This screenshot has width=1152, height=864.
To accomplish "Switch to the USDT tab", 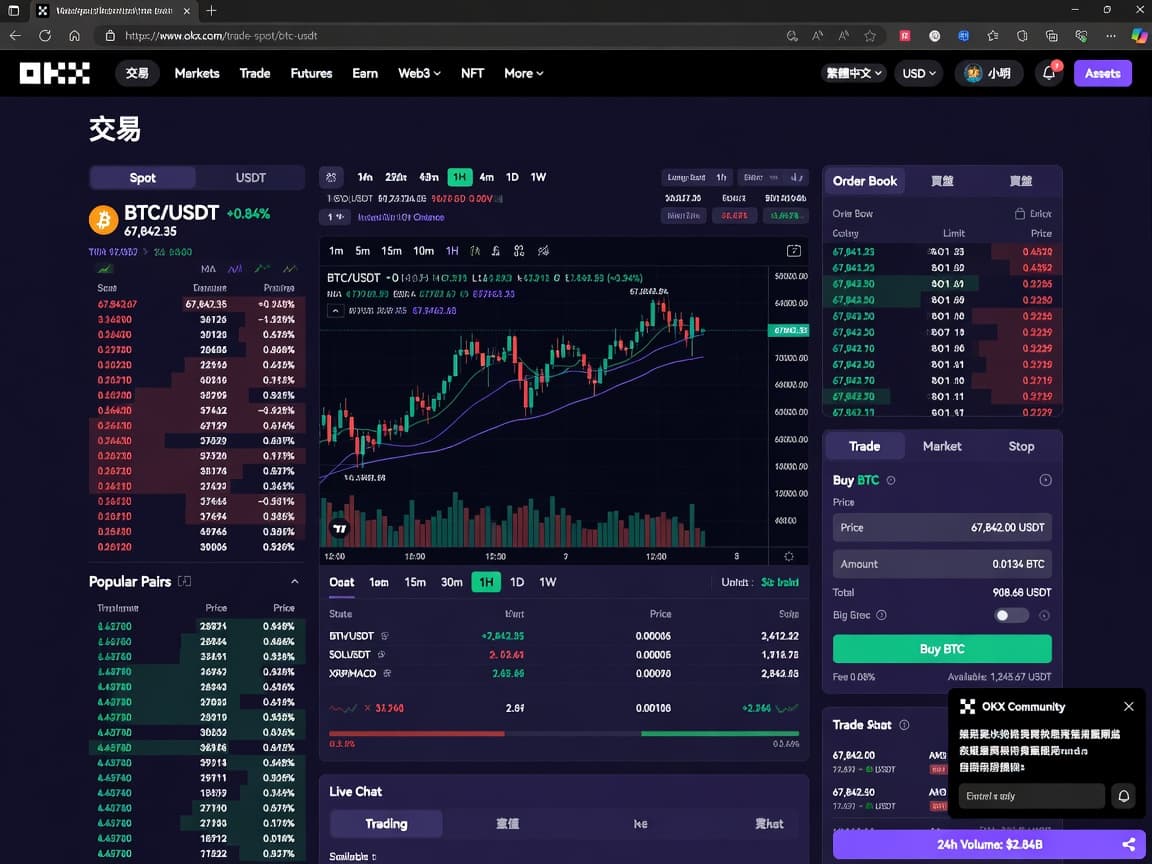I will point(251,178).
